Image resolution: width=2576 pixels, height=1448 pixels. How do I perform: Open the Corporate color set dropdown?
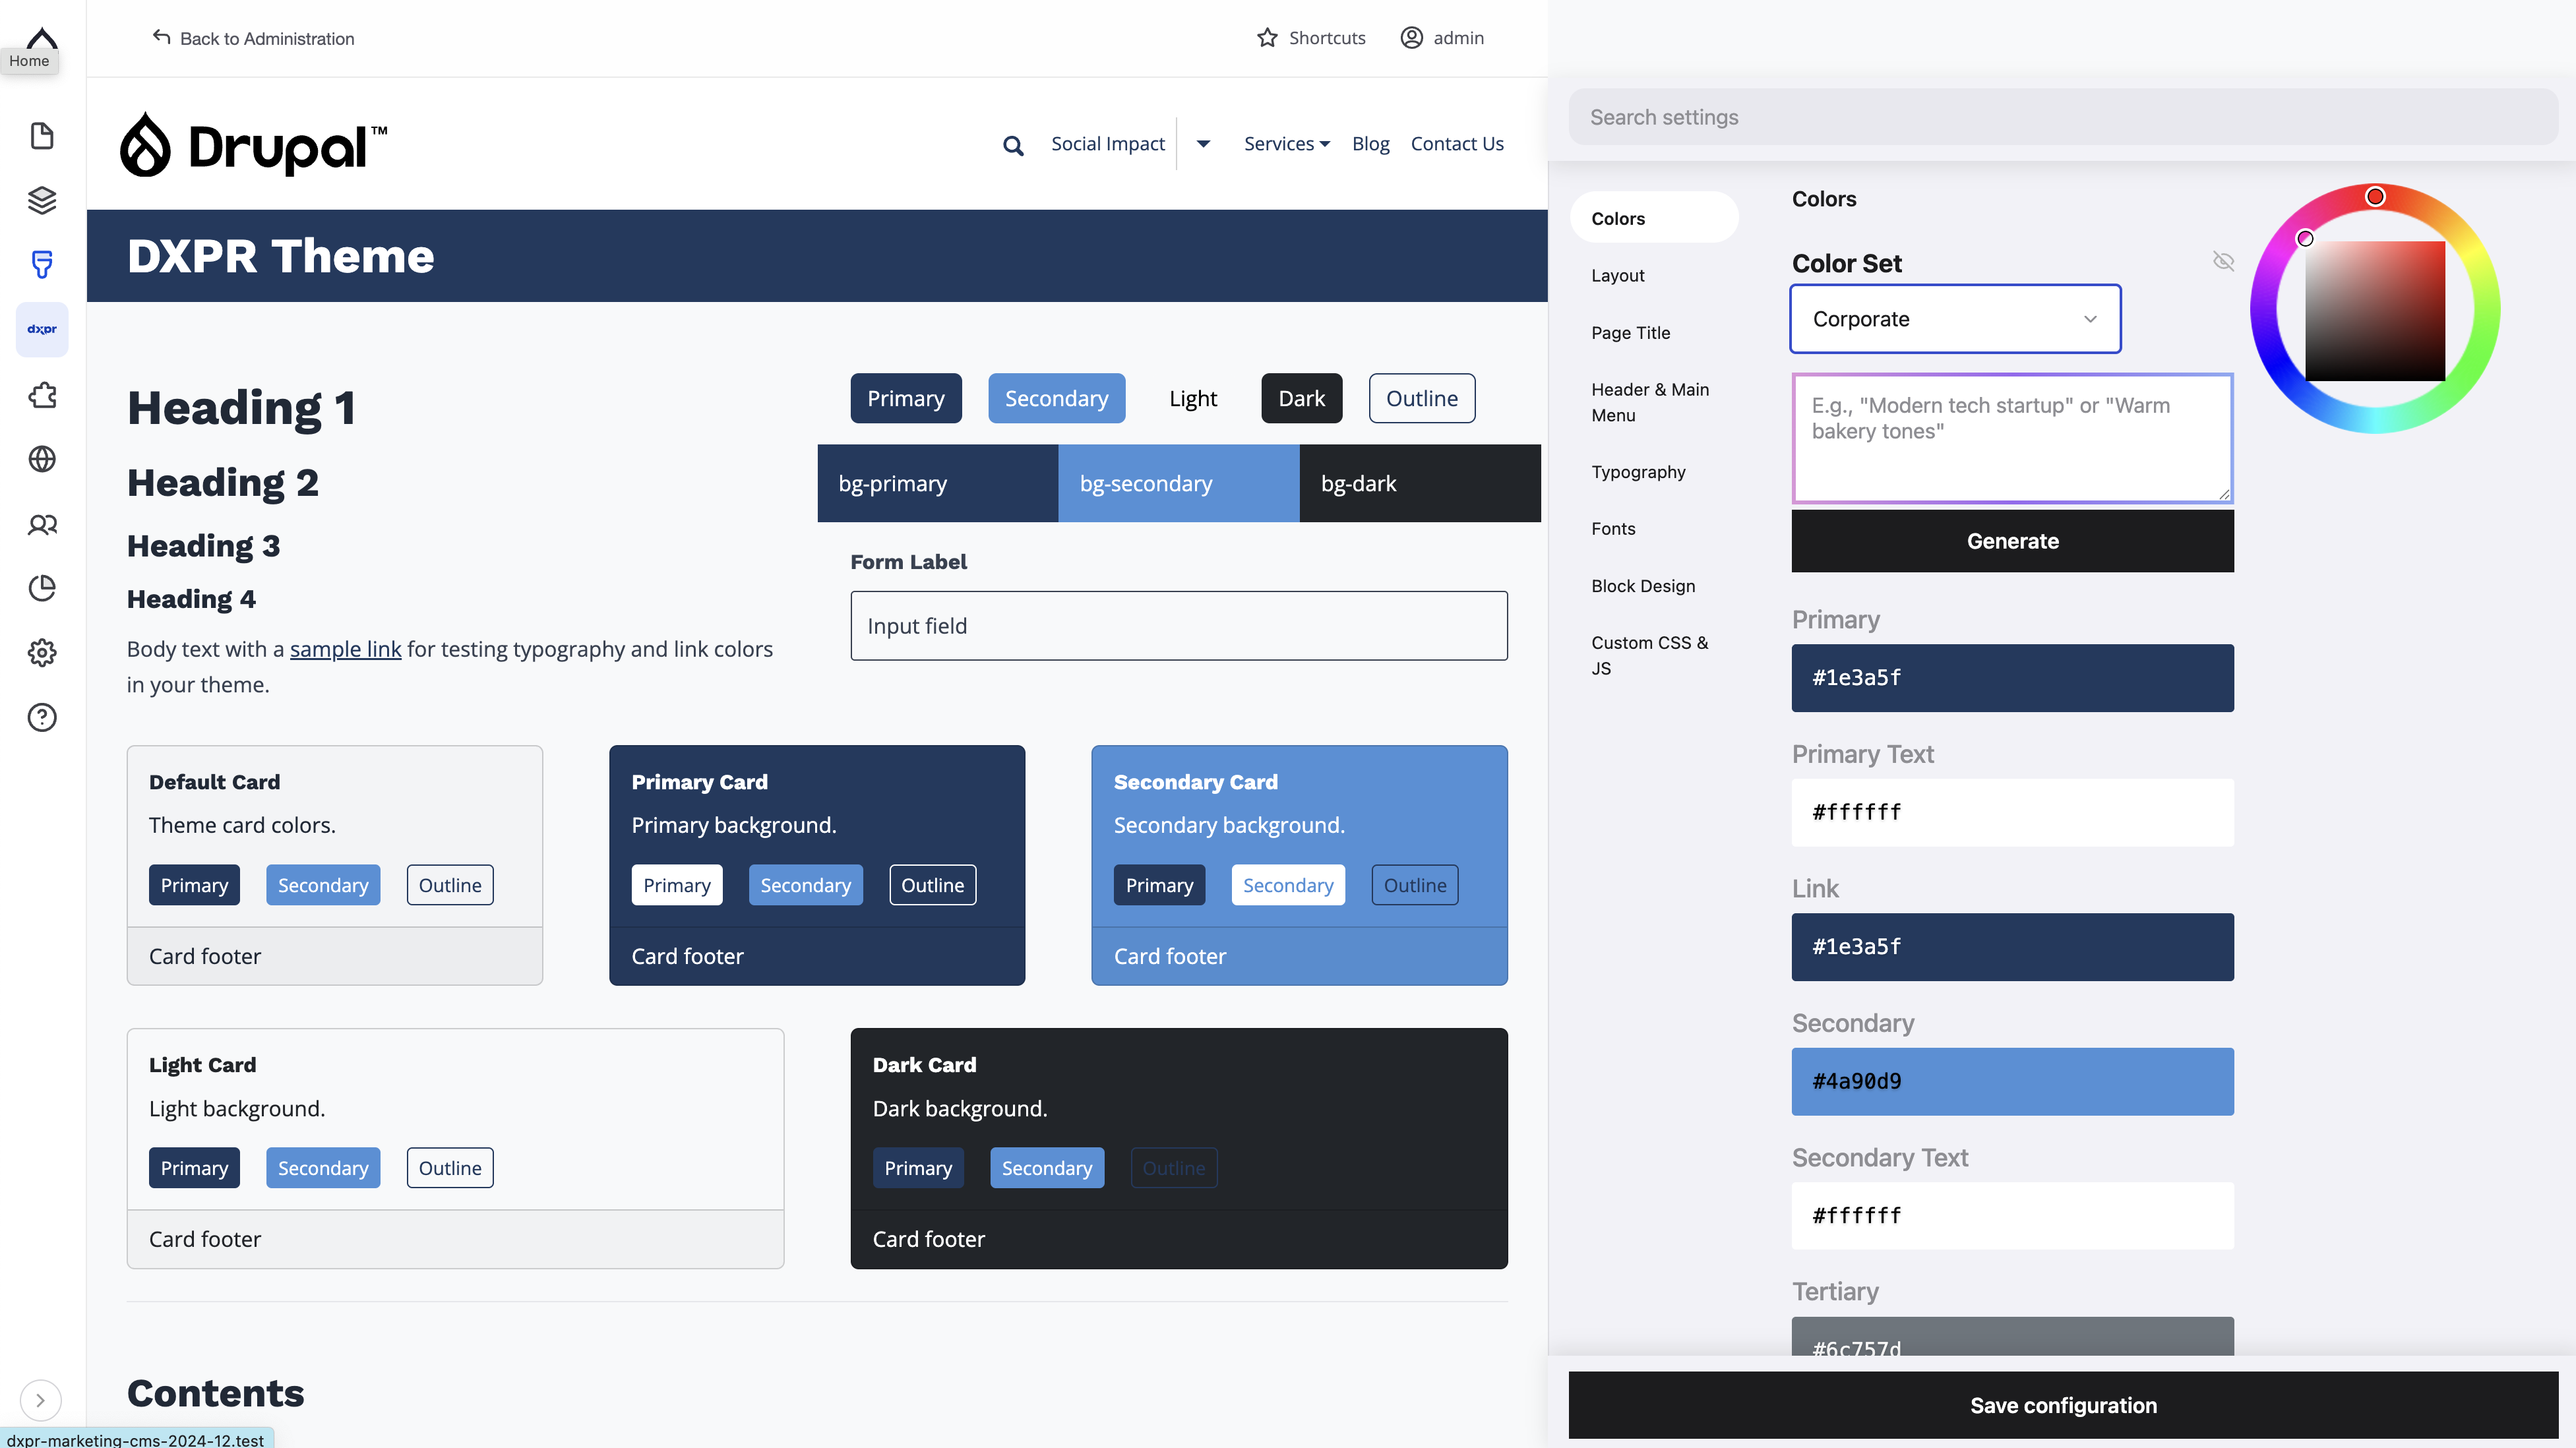1954,319
